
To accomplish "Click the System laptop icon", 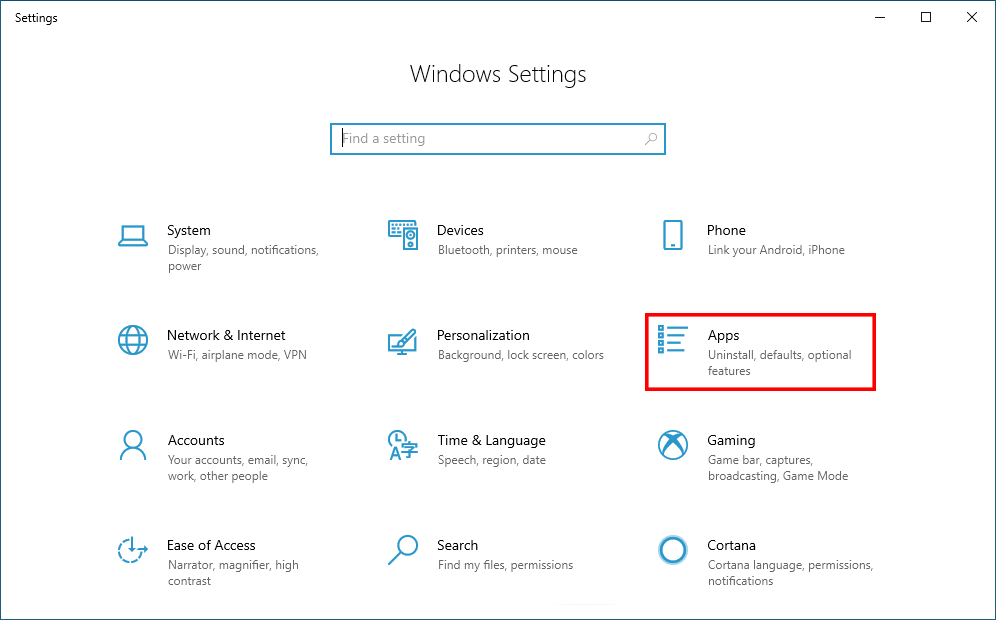I will pos(133,236).
